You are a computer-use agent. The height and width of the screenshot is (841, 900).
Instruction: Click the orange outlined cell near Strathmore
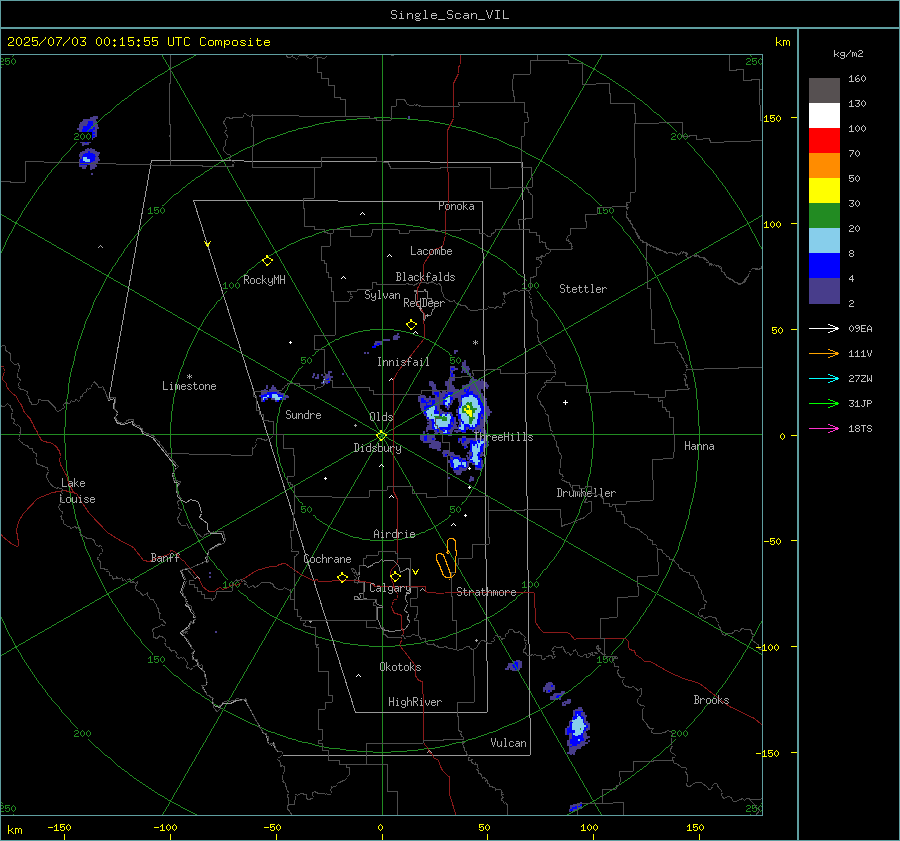pos(447,558)
